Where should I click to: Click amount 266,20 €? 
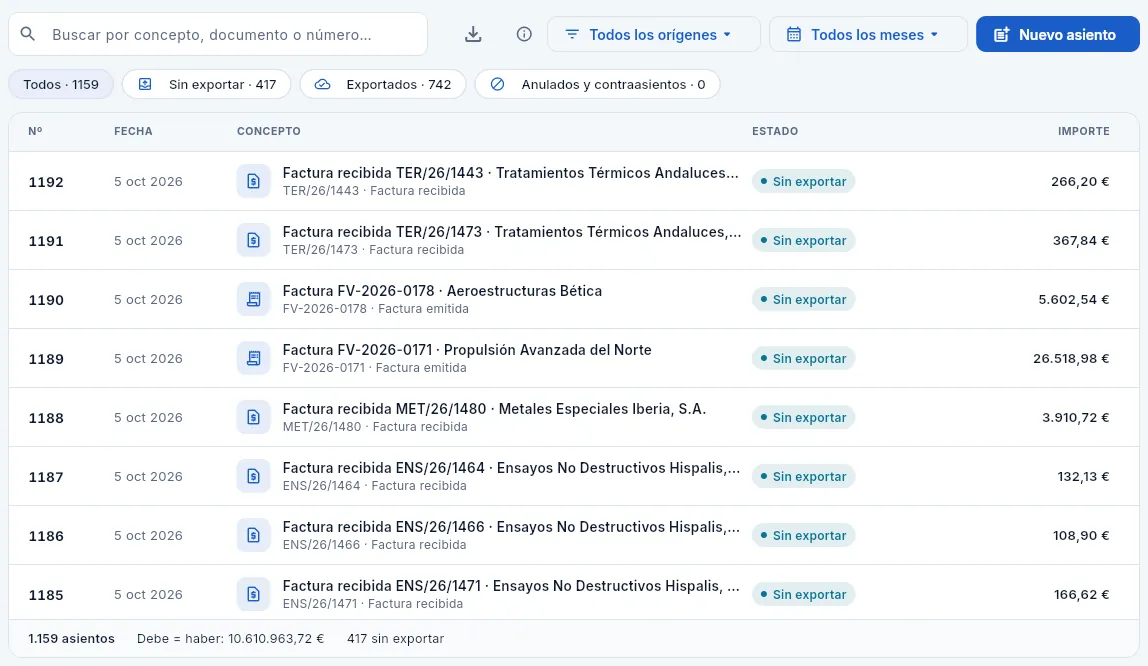1080,182
